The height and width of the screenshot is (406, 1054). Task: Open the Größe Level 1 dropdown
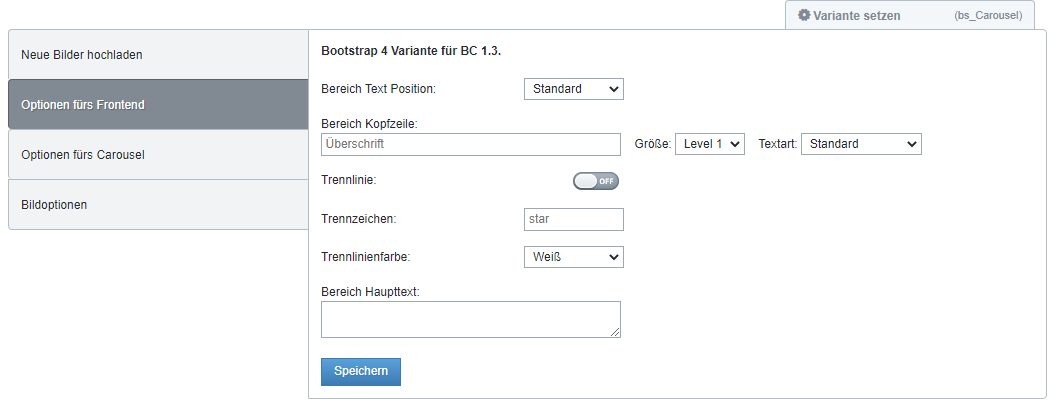[x=710, y=144]
